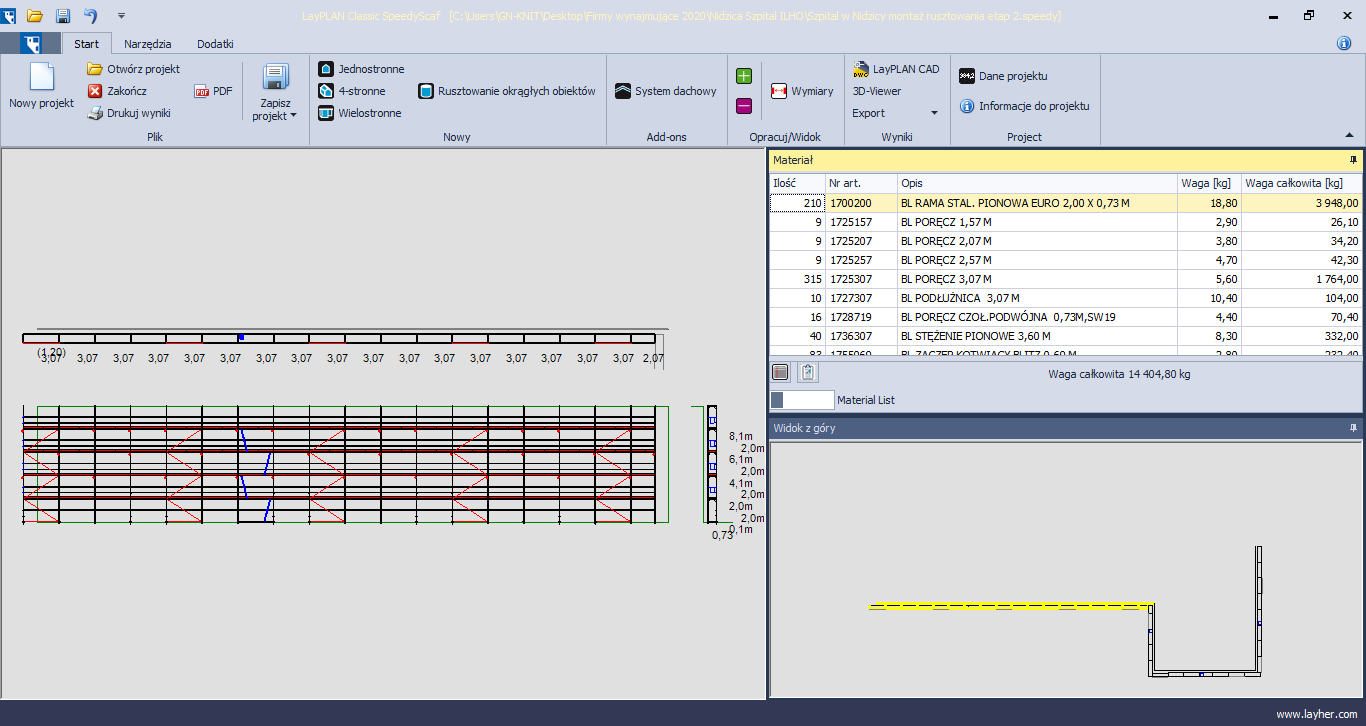Pin the Materiał panel
The image size is (1366, 726).
point(1354,160)
